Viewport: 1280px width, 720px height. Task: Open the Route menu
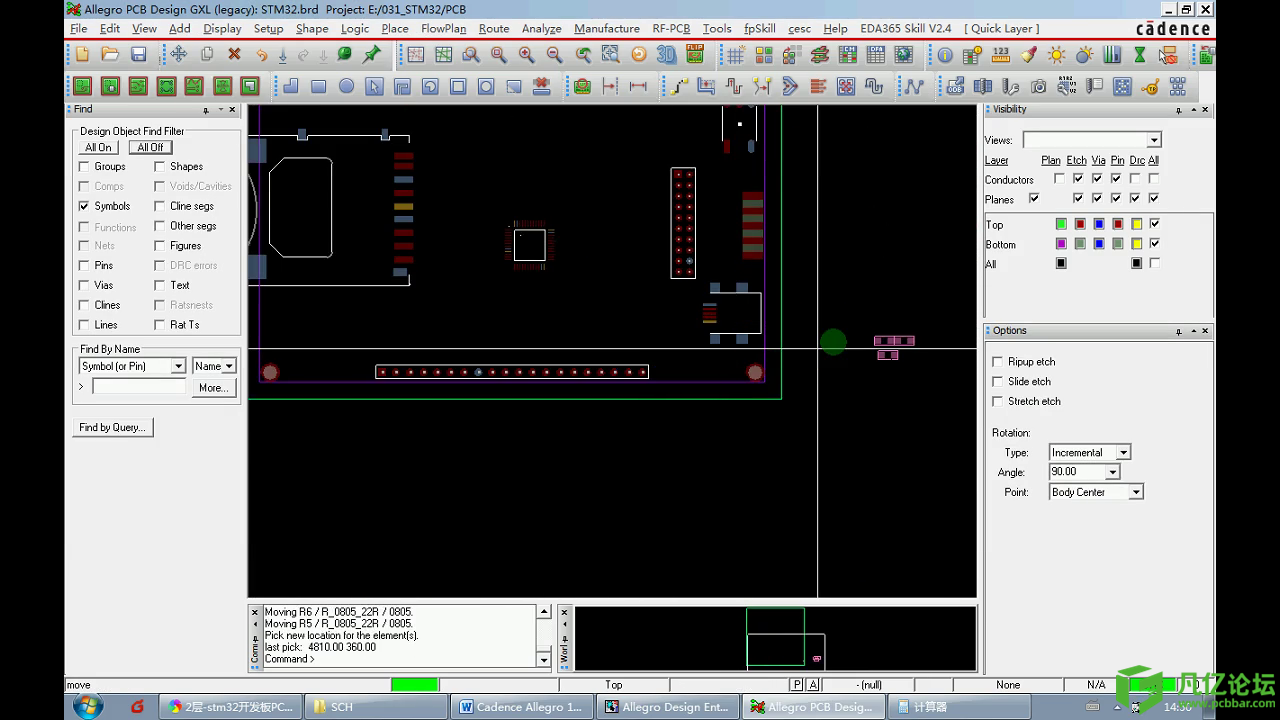tap(494, 28)
